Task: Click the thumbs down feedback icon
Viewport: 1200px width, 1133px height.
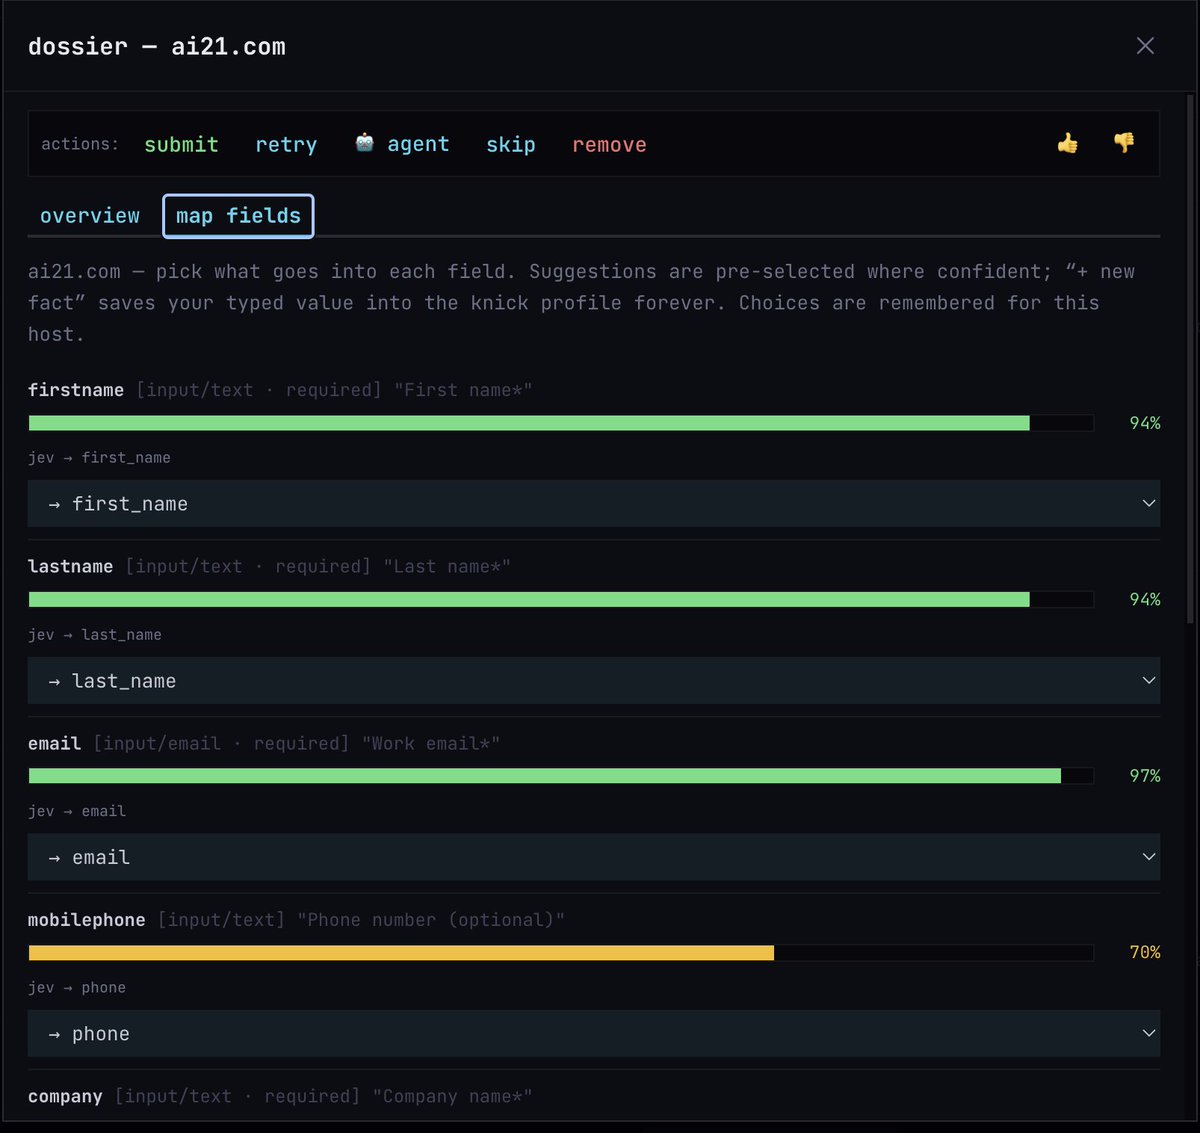Action: tap(1124, 144)
